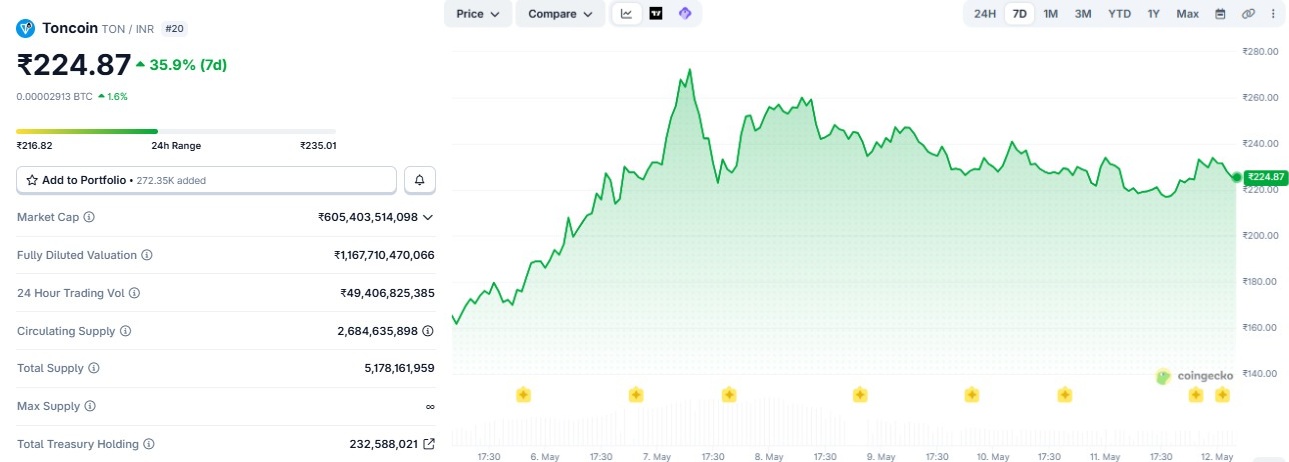This screenshot has width=1289, height=462.
Task: Click the 0.00002913 BTC value
Action: 55,97
